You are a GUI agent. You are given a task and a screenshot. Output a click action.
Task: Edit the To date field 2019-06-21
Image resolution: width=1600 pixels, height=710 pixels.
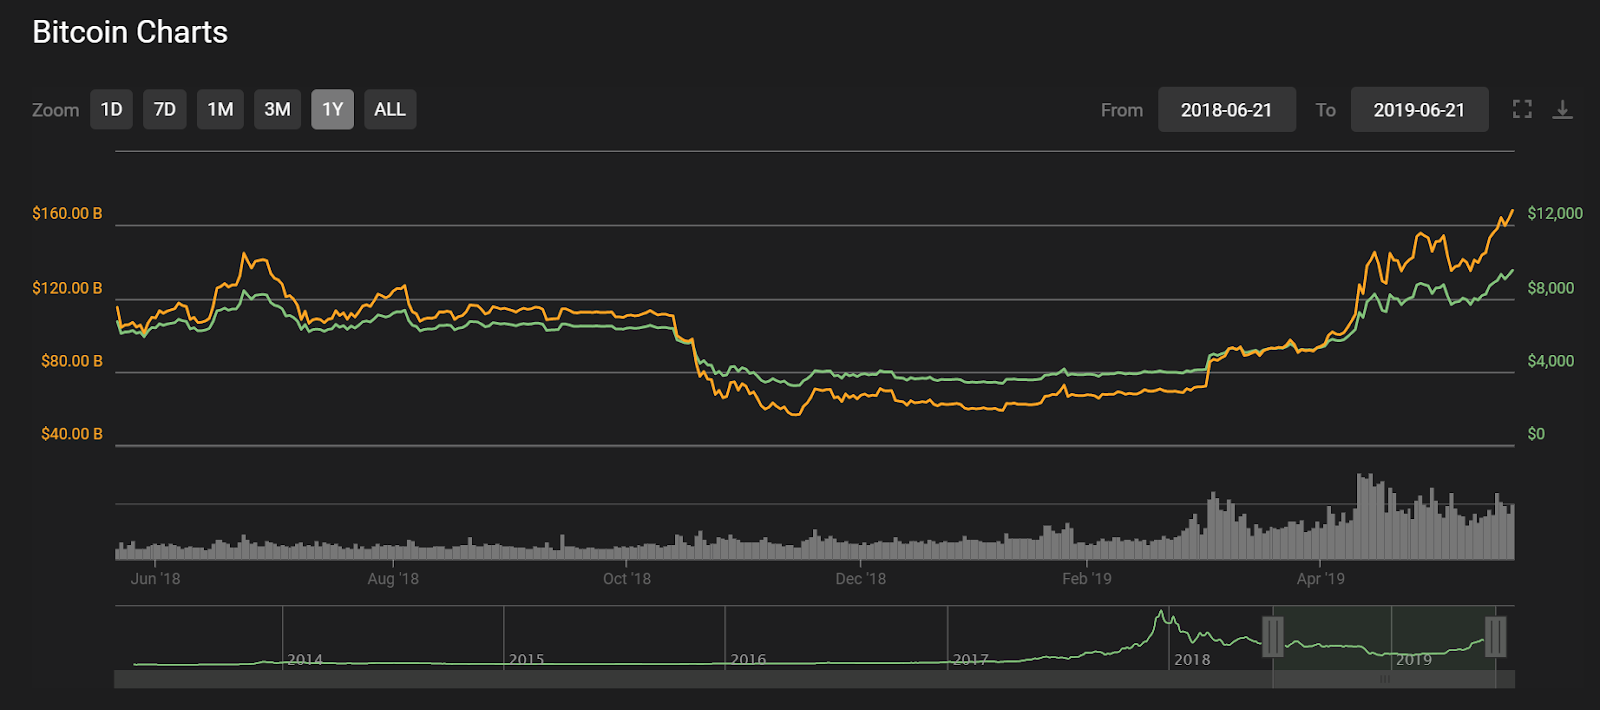(1419, 109)
